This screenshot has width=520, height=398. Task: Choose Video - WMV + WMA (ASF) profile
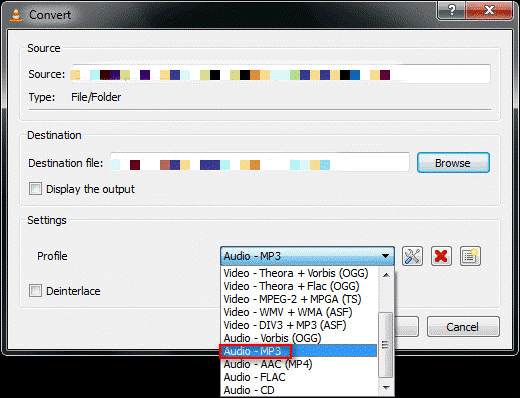tap(299, 312)
